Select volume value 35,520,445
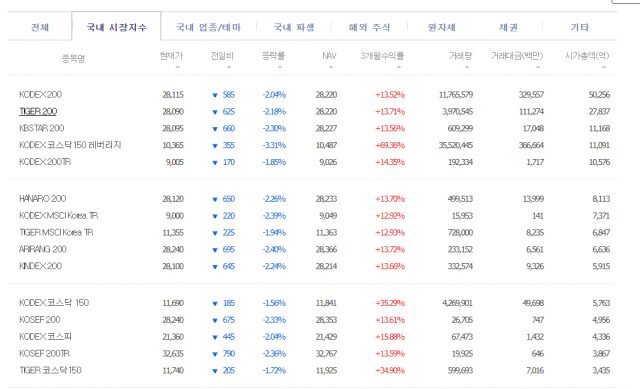The height and width of the screenshot is (389, 640). point(456,145)
